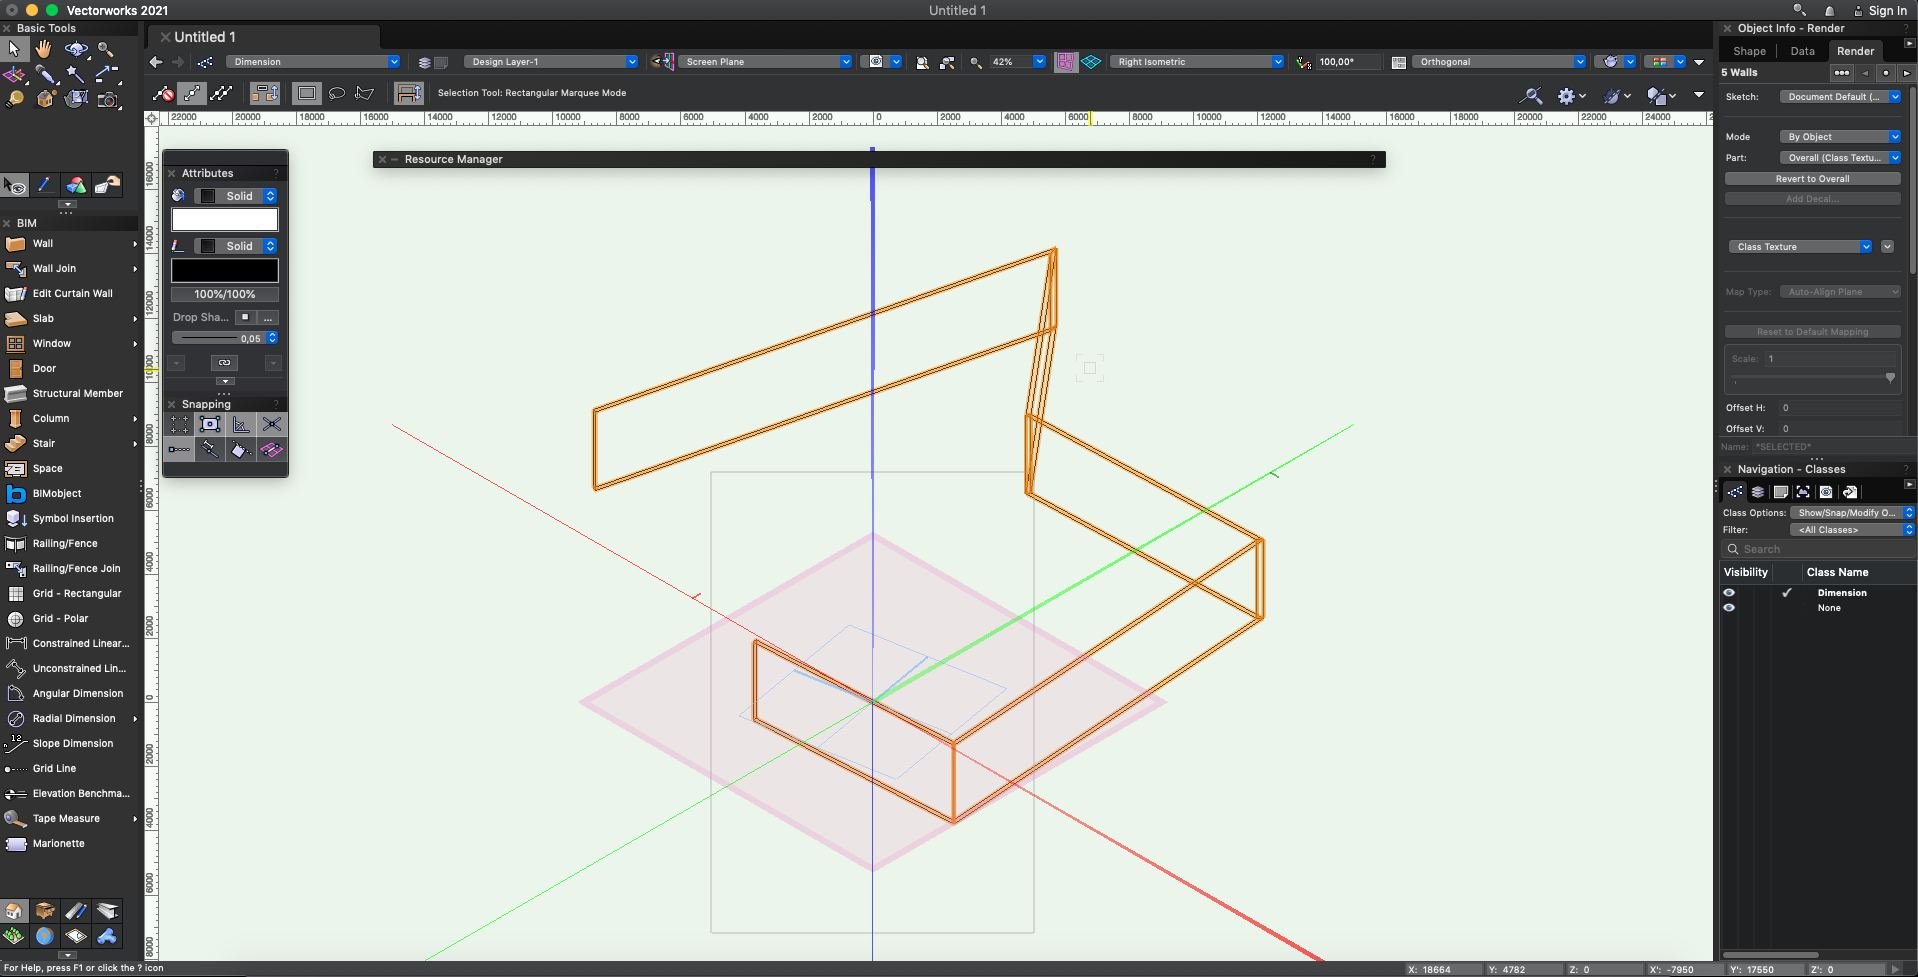This screenshot has width=1918, height=977.
Task: Open the Design Layer-1 dropdown
Action: click(x=551, y=62)
